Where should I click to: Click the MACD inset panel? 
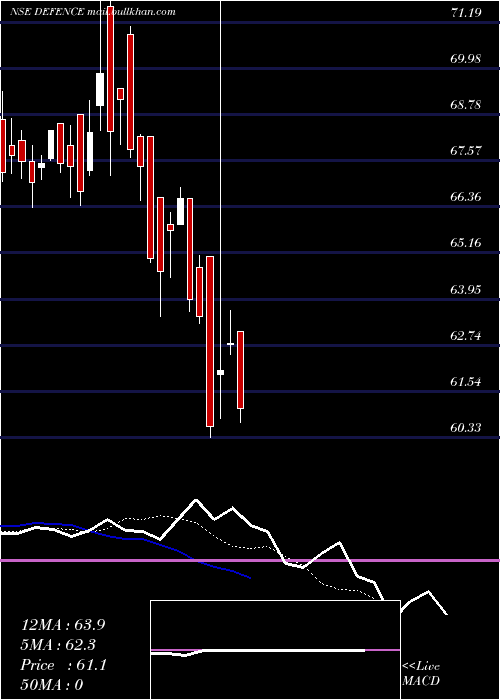click(275, 650)
